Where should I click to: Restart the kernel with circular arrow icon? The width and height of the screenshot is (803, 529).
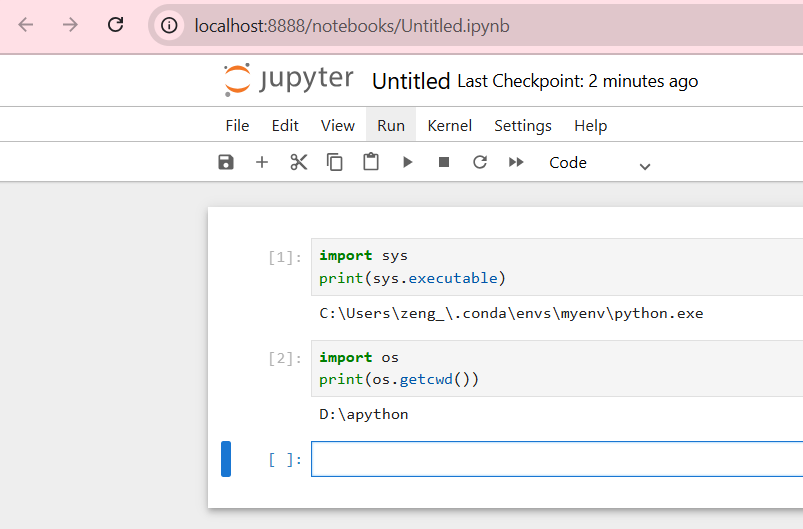click(x=480, y=162)
